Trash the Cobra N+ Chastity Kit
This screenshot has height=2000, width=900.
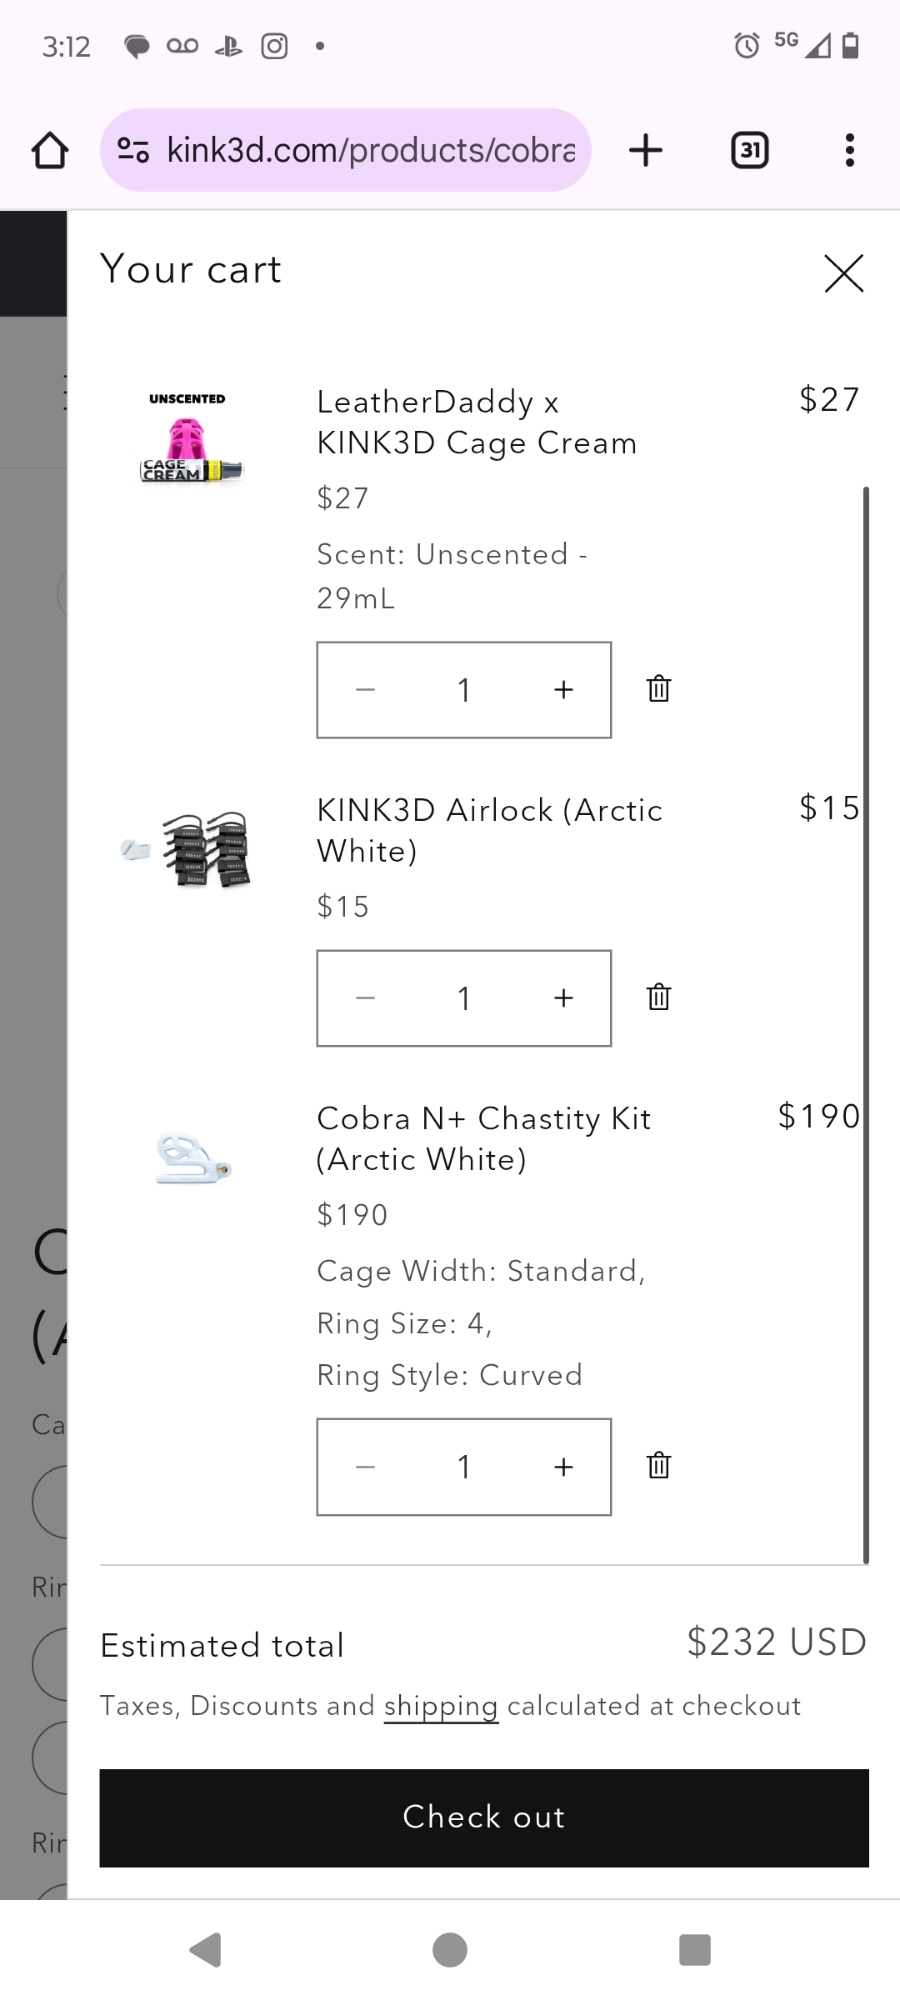(x=658, y=1466)
